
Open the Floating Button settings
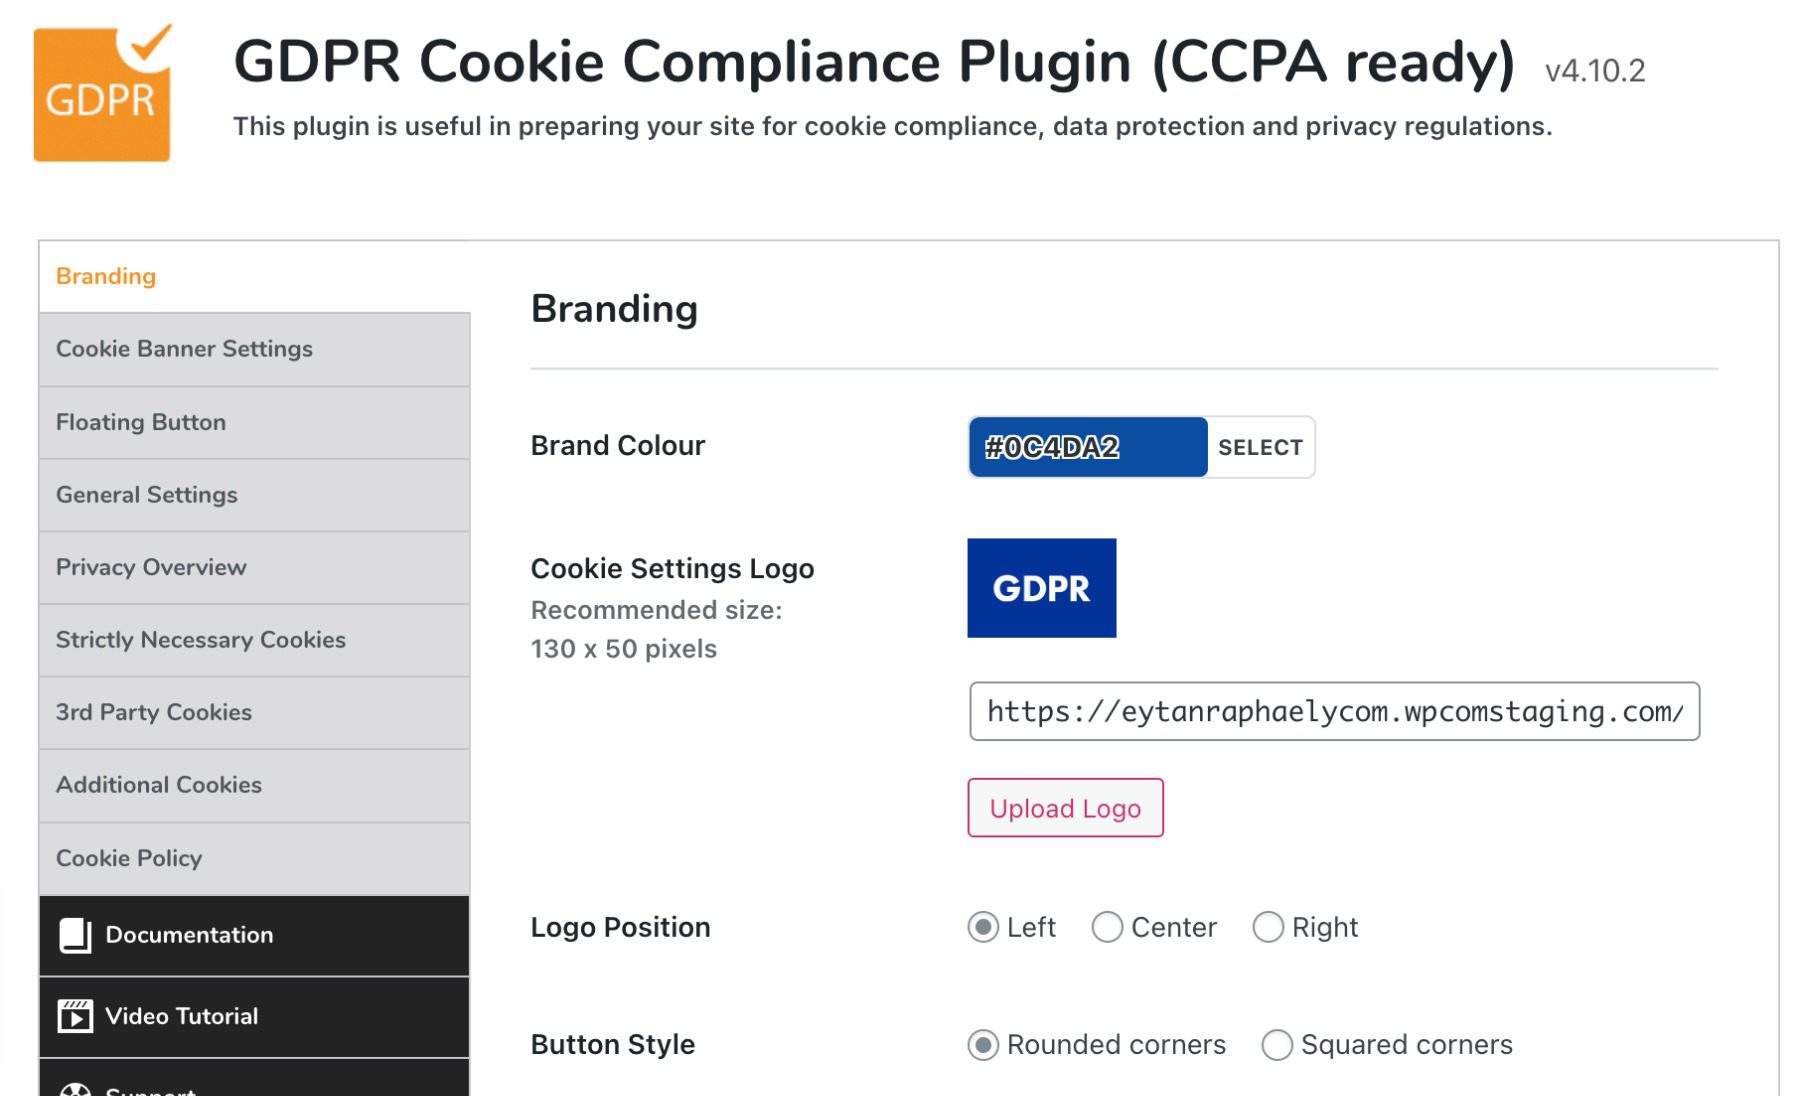pos(141,422)
